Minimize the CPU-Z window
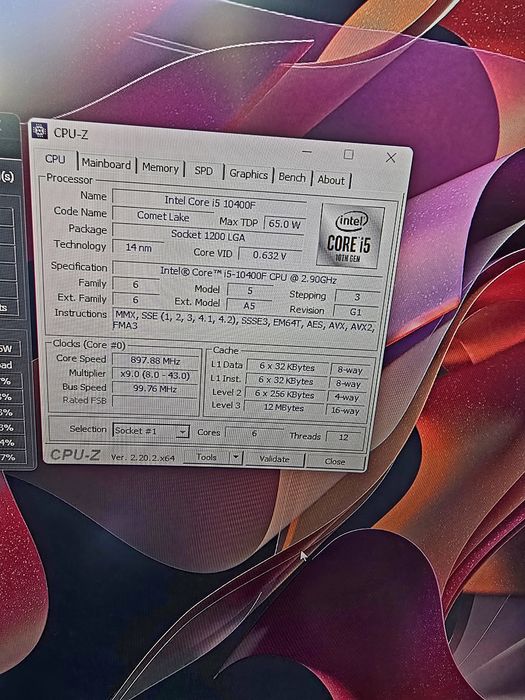 tap(307, 152)
